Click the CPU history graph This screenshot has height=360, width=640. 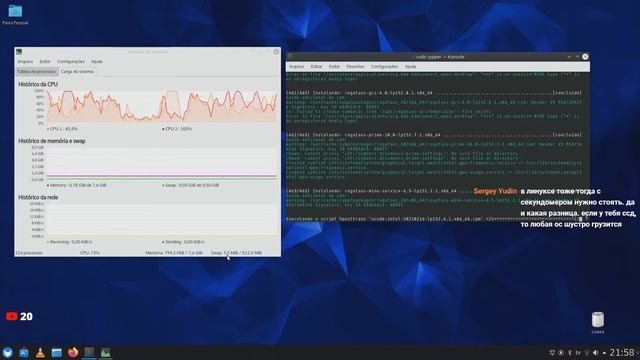[x=162, y=107]
